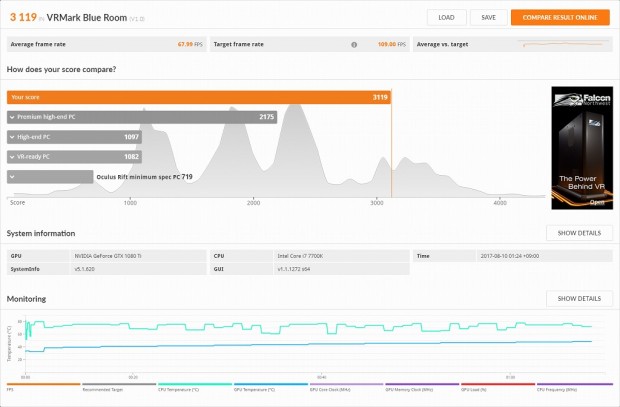Click the LOAD button
Image resolution: width=620 pixels, height=407 pixels.
pyautogui.click(x=446, y=17)
